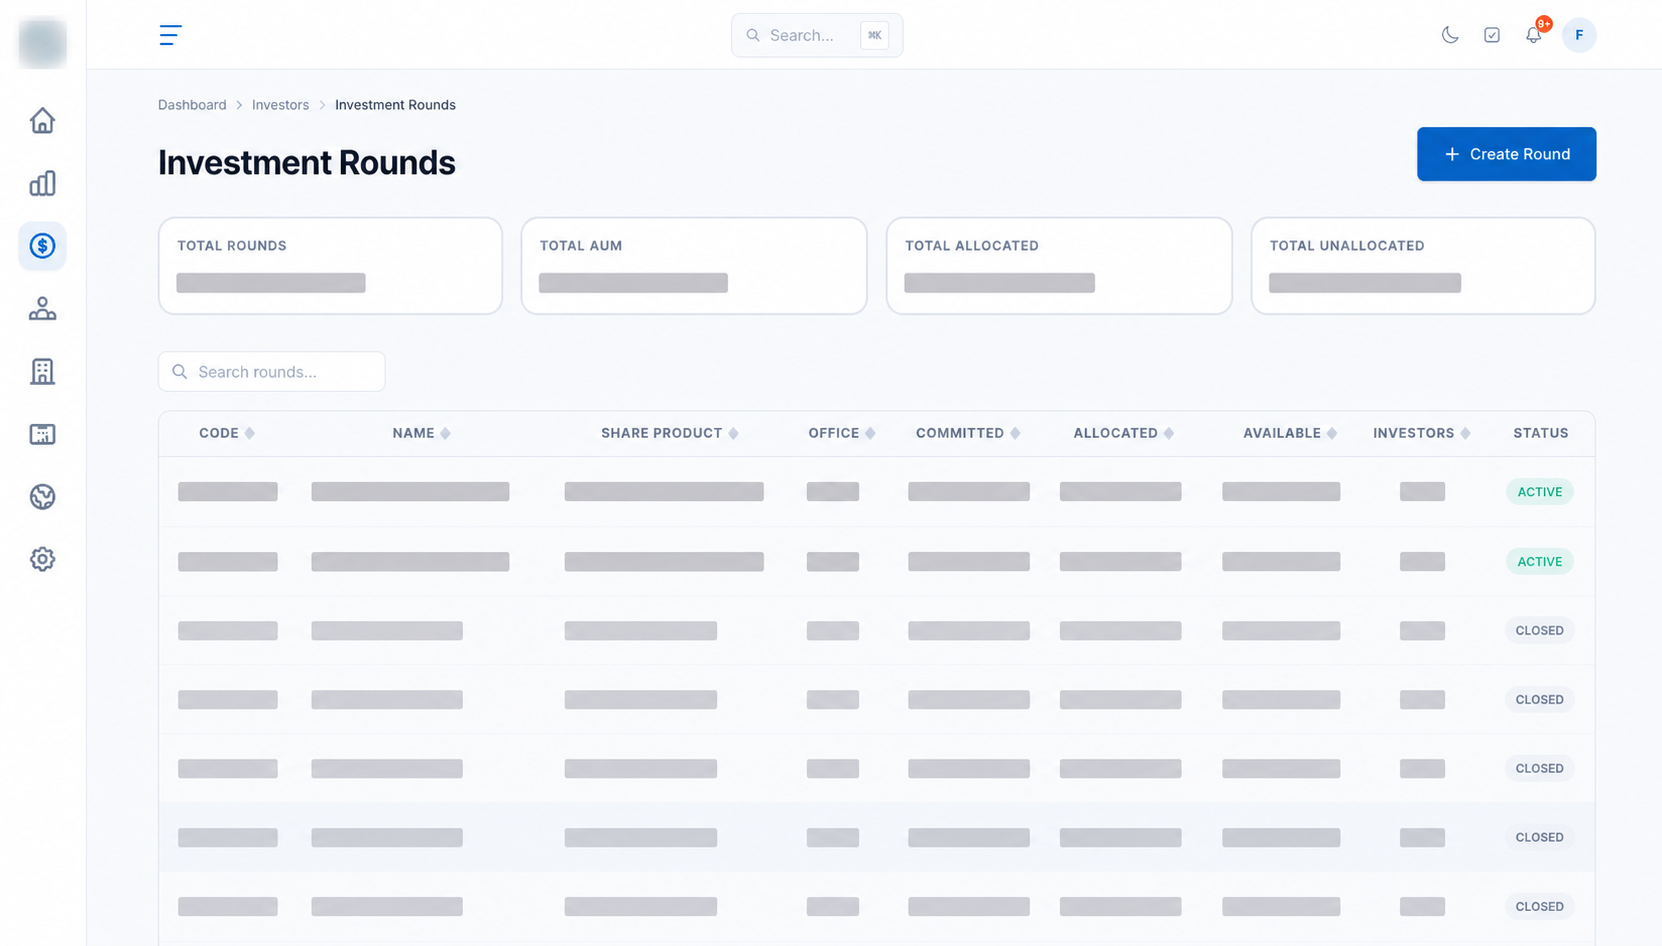Image resolution: width=1662 pixels, height=946 pixels.
Task: Open the people icon in sidebar
Action: [x=42, y=309]
